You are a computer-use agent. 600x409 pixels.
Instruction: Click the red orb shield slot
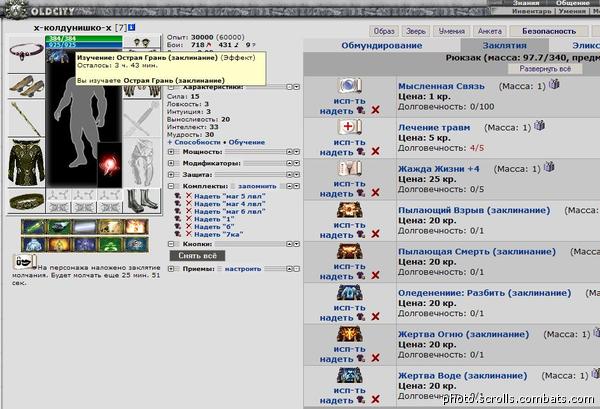pyautogui.click(x=109, y=165)
